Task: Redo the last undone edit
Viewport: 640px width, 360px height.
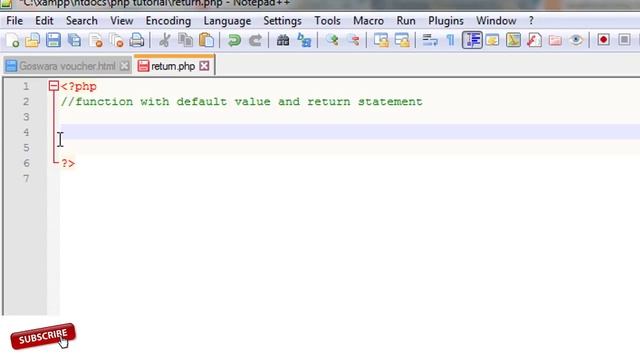Action: point(255,40)
